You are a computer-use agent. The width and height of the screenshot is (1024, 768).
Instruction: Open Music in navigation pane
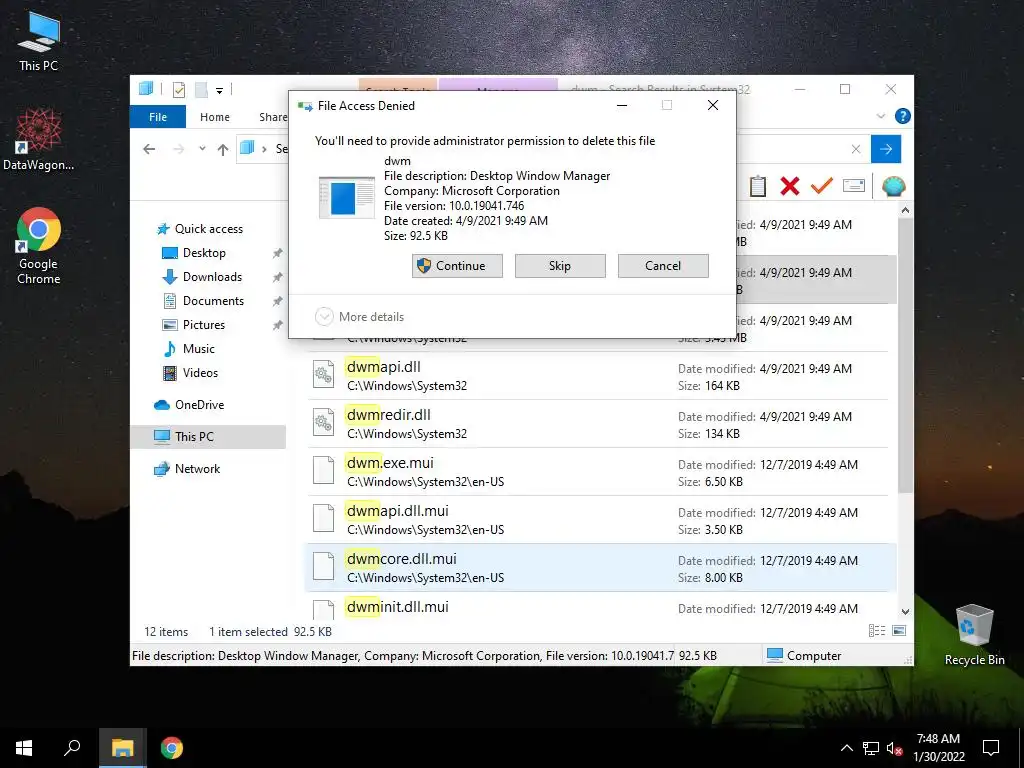point(188,349)
